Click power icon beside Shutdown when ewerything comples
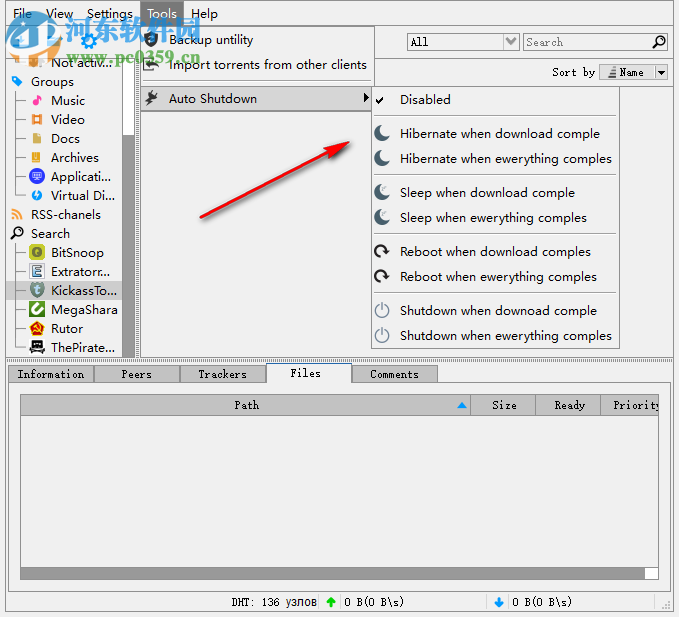Viewport: 679px width, 617px height. tap(382, 335)
